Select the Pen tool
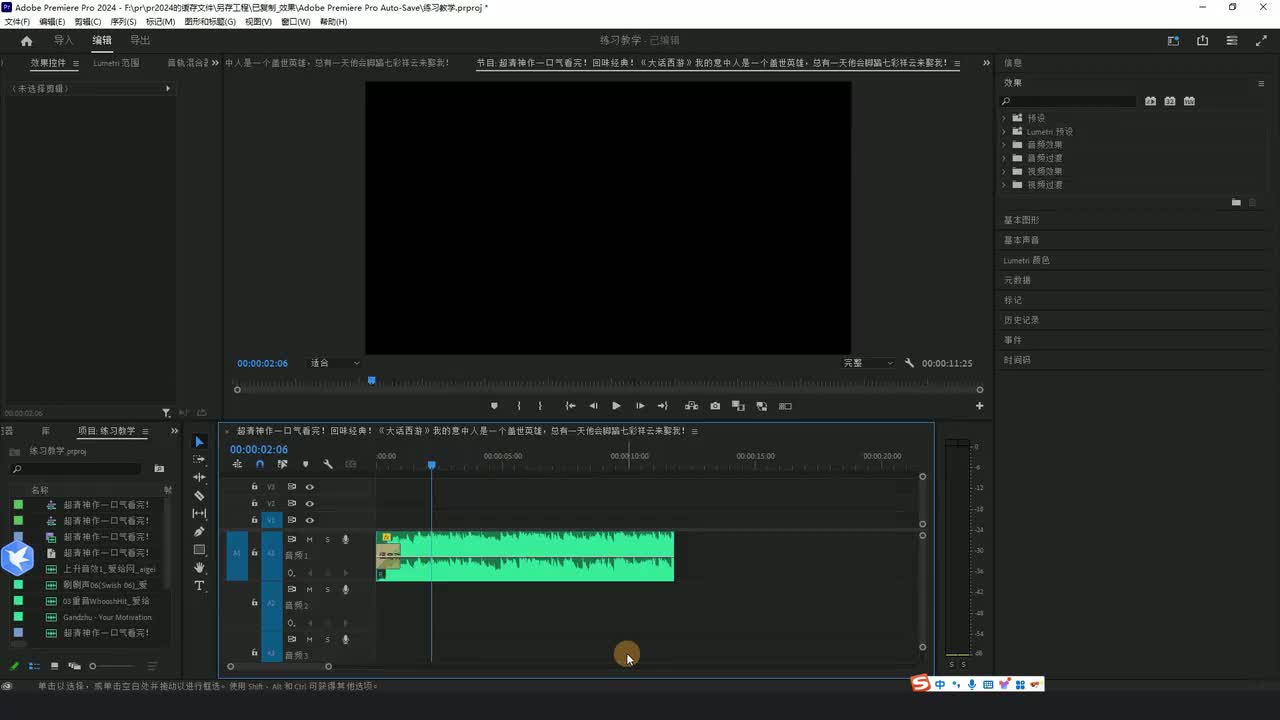The image size is (1280, 720). (199, 531)
